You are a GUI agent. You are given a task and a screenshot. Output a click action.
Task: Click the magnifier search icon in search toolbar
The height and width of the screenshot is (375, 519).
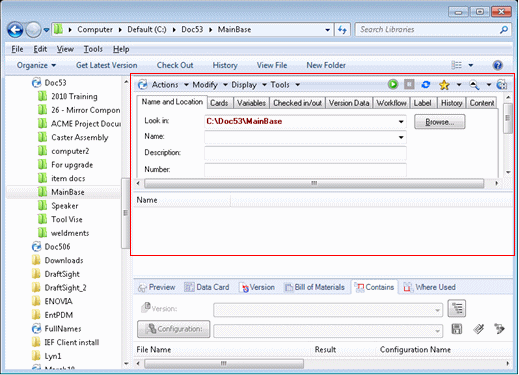[474, 85]
